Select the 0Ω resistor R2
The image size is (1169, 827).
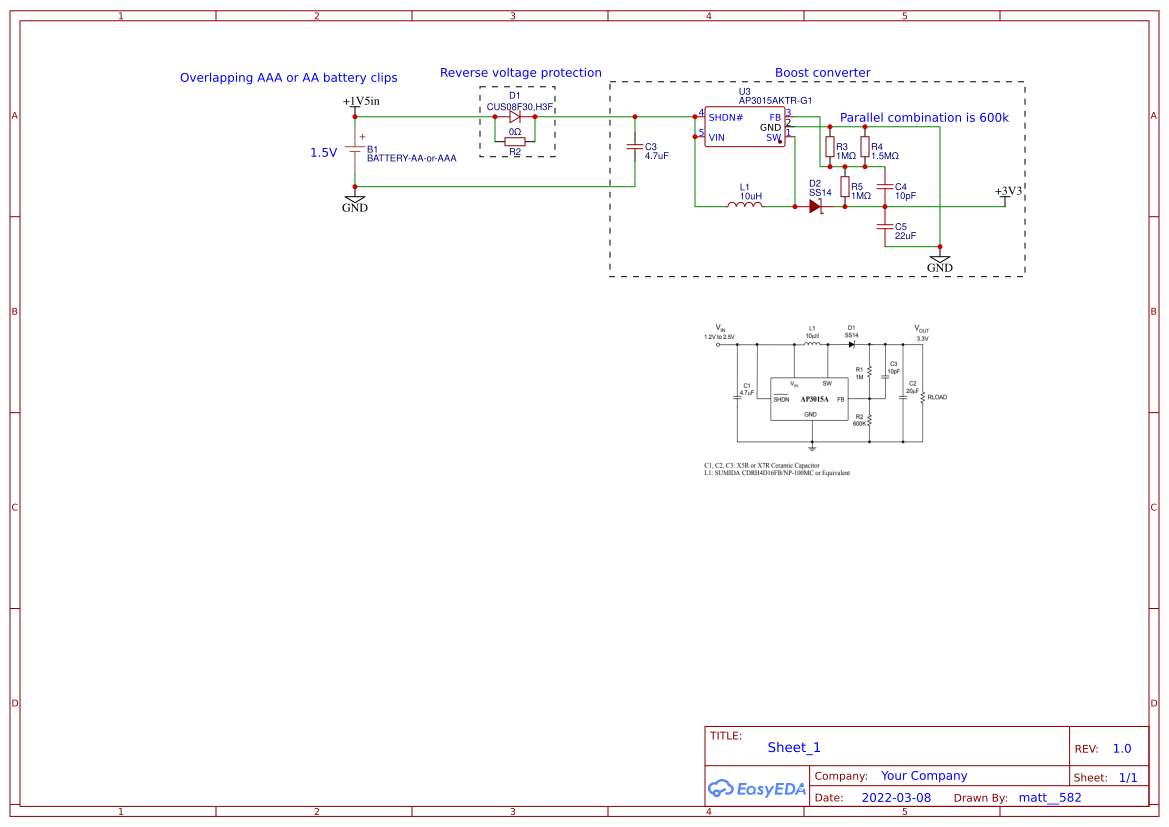(x=515, y=141)
